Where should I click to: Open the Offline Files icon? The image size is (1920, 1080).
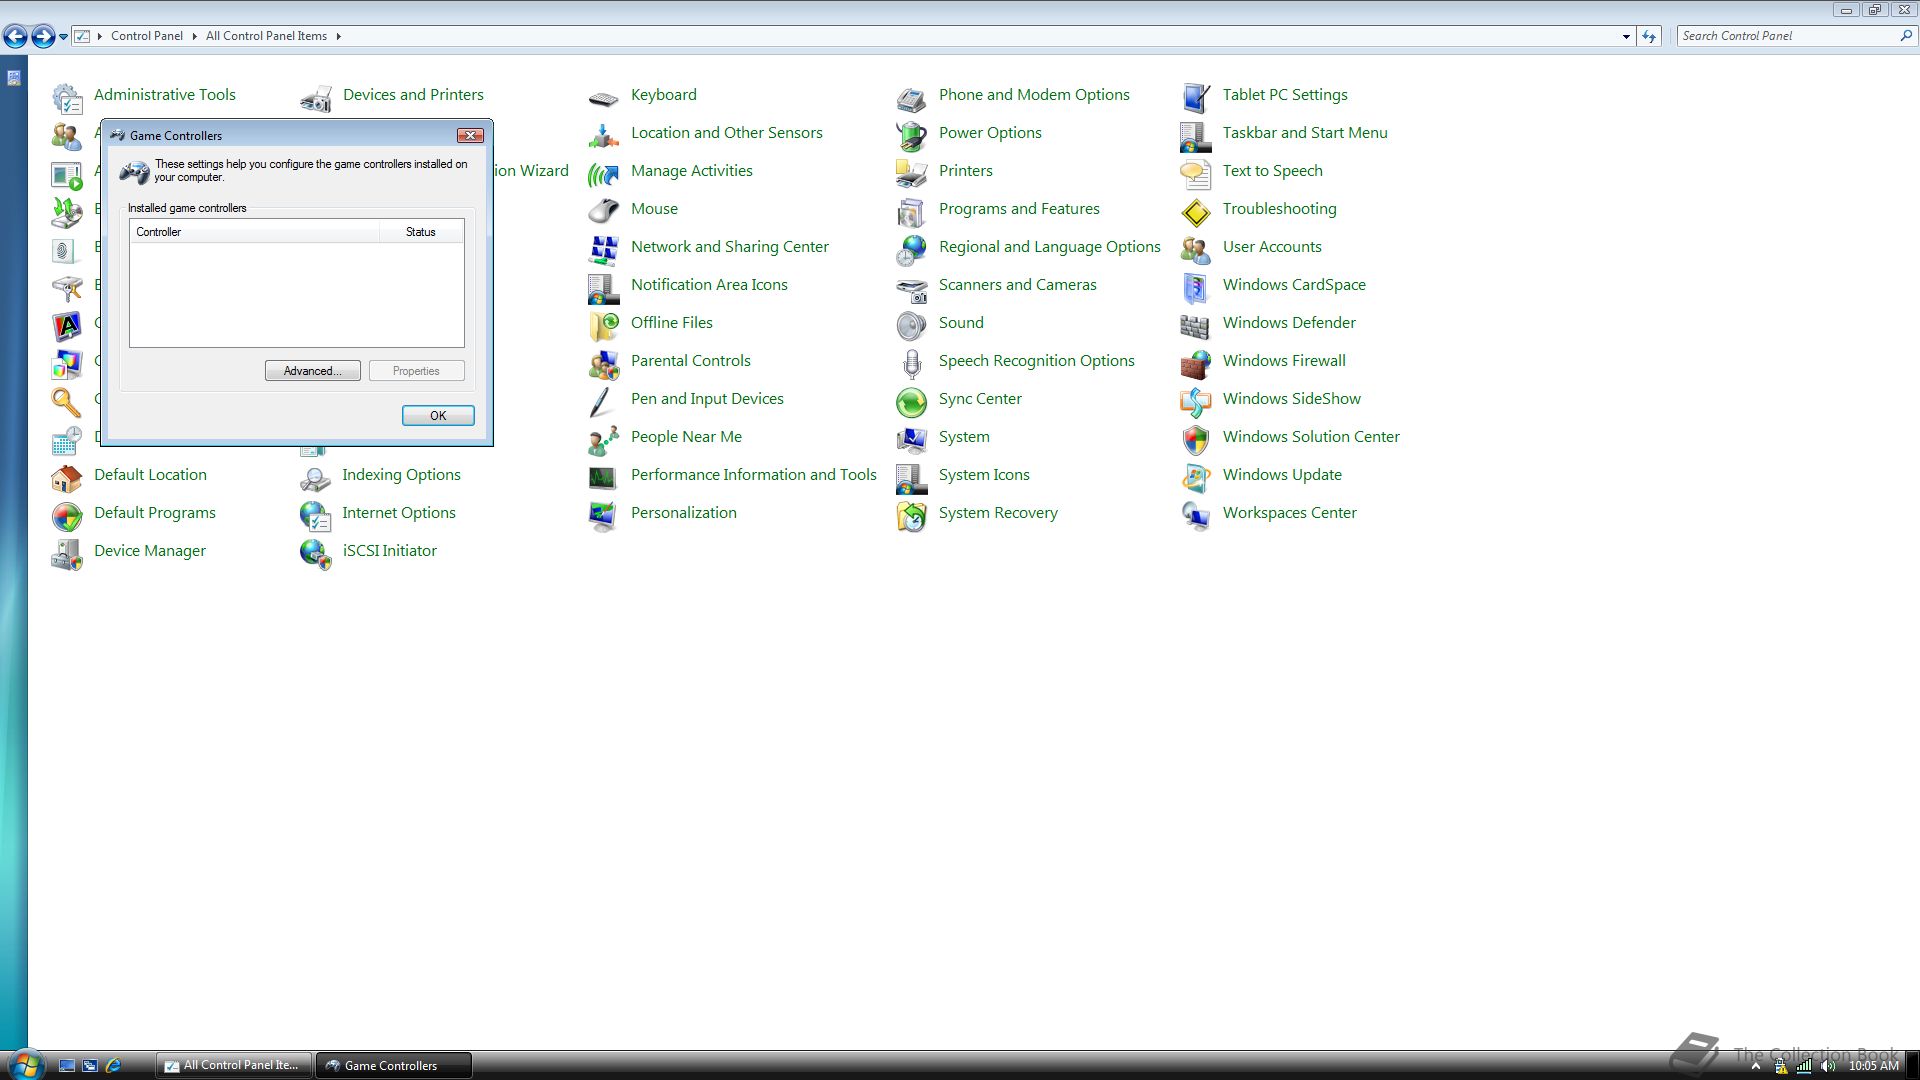coord(604,326)
